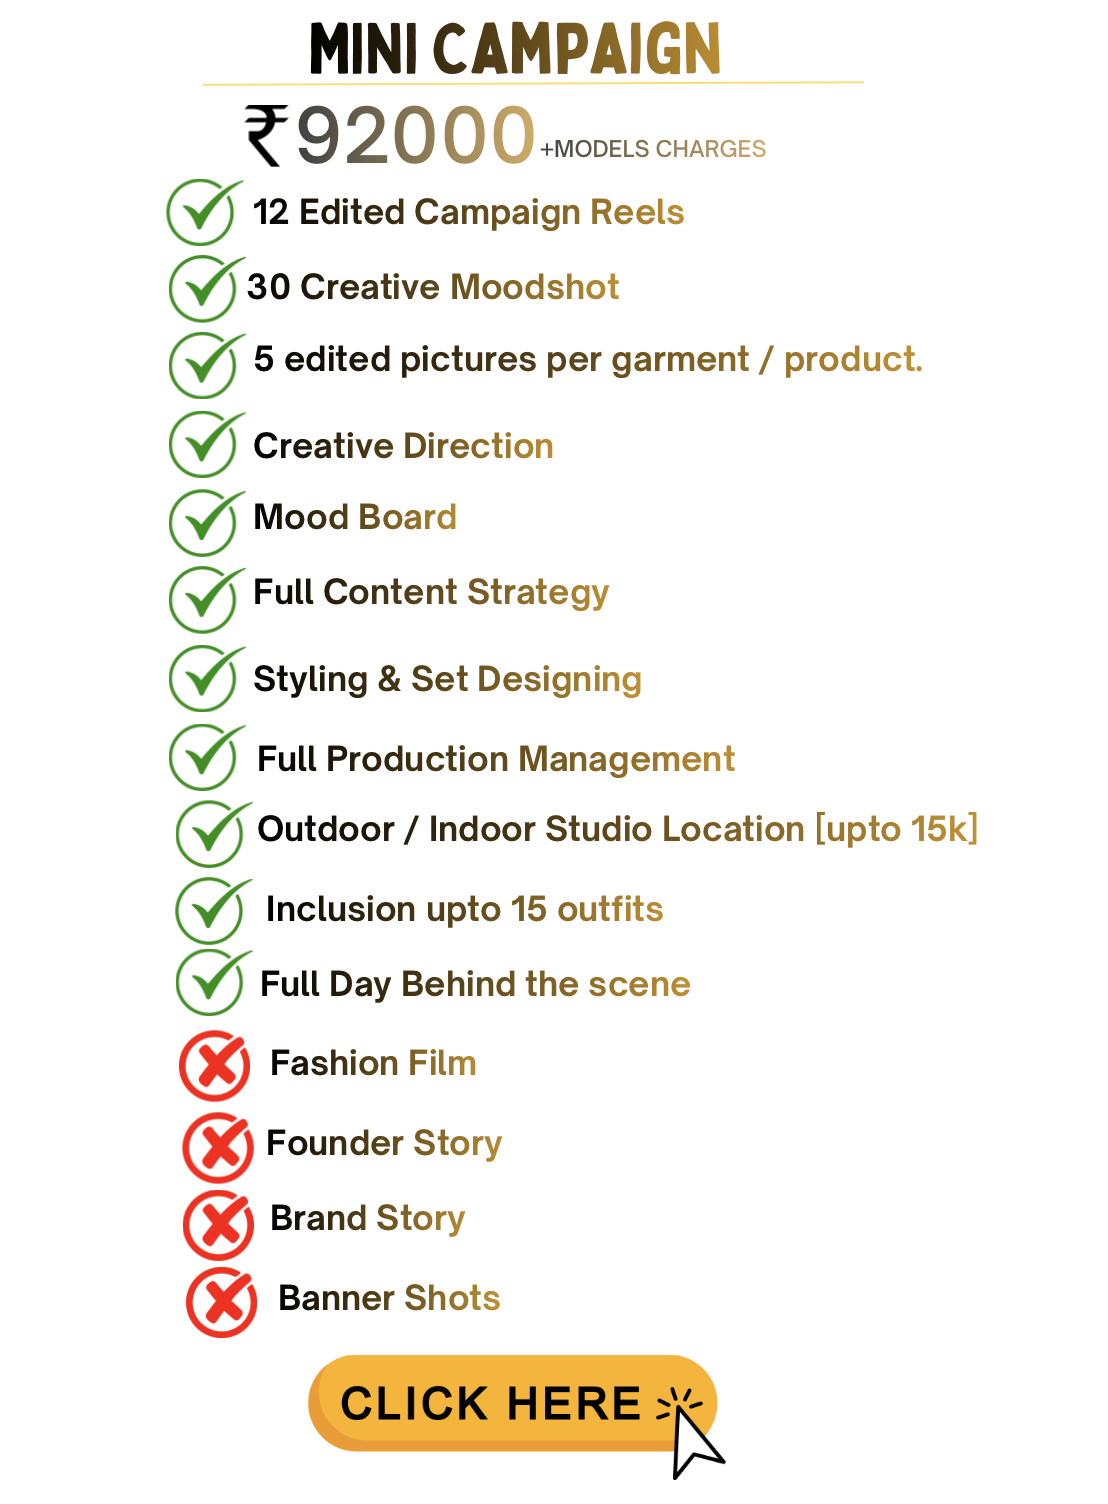Click the MINI CAMPAIGN heading
The height and width of the screenshot is (1504, 1108).
(515, 48)
